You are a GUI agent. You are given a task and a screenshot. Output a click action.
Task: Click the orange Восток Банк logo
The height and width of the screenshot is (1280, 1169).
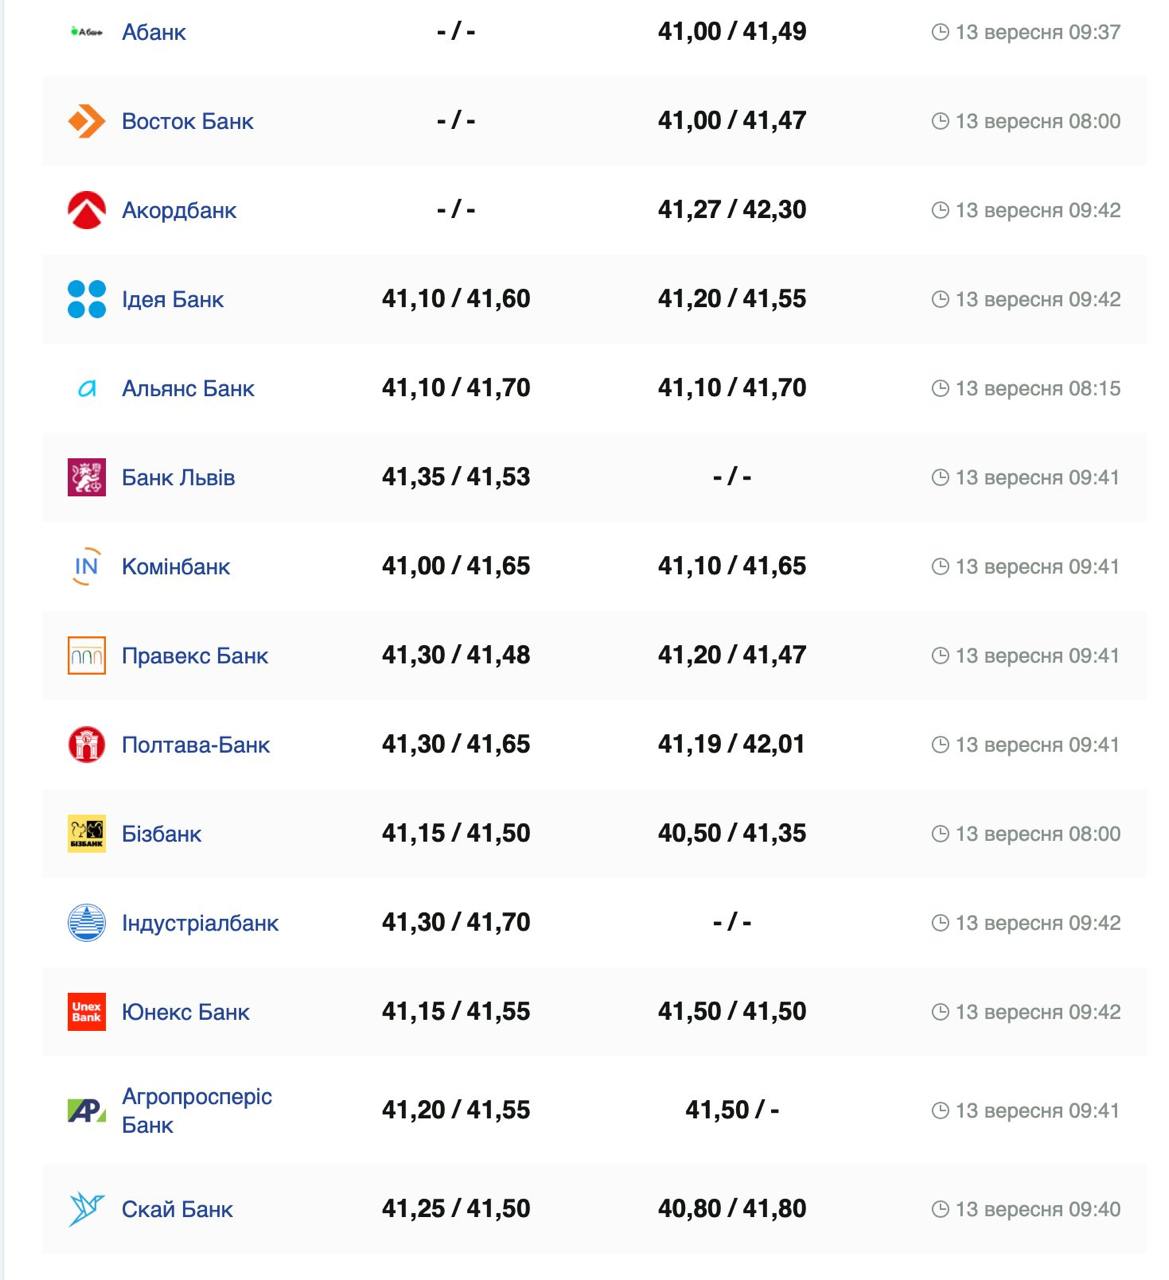(86, 121)
